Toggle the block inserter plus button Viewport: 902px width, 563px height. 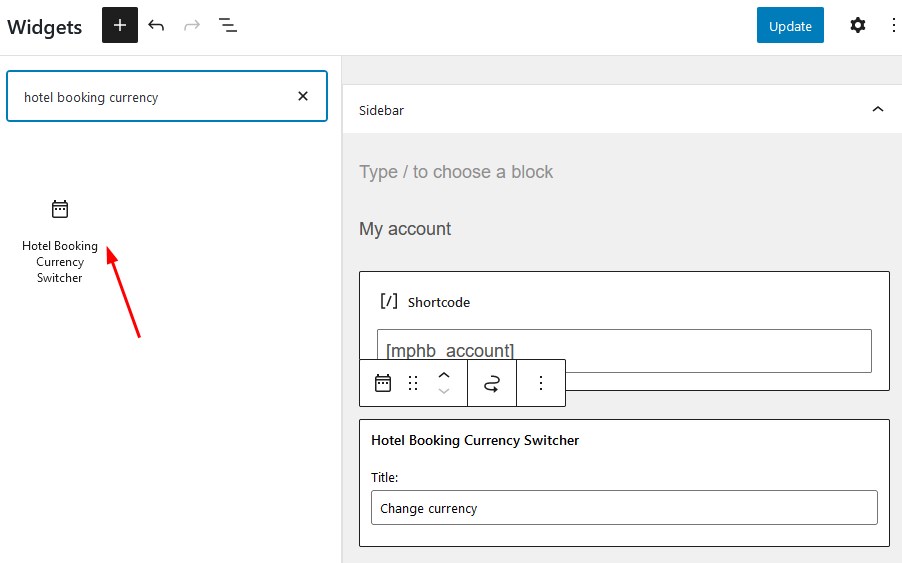[120, 25]
